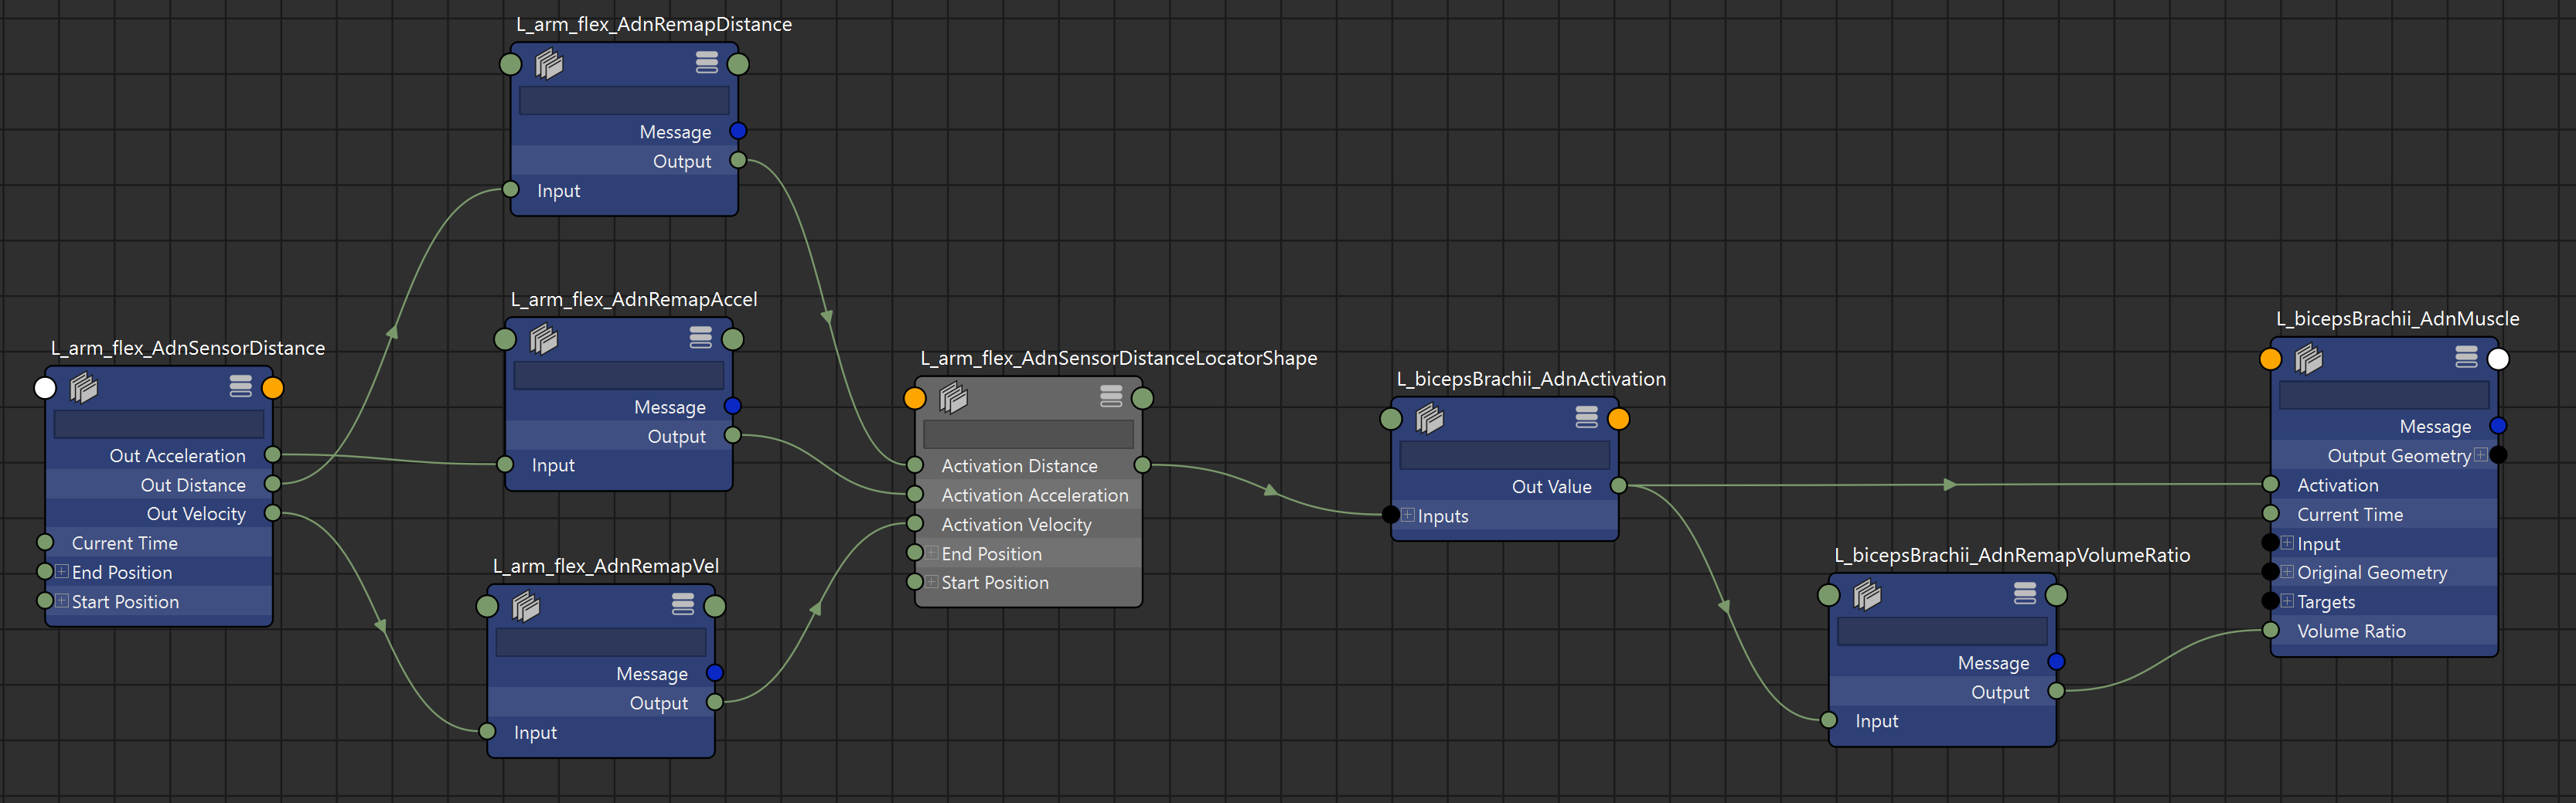Viewport: 2576px width, 803px height.
Task: Toggle display mode on L_bicepsBrachii_AdnMuscle node
Action: tap(2466, 357)
